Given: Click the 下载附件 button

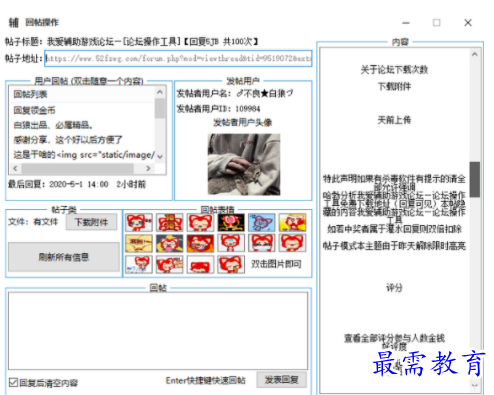Looking at the screenshot, I should coord(91,222).
